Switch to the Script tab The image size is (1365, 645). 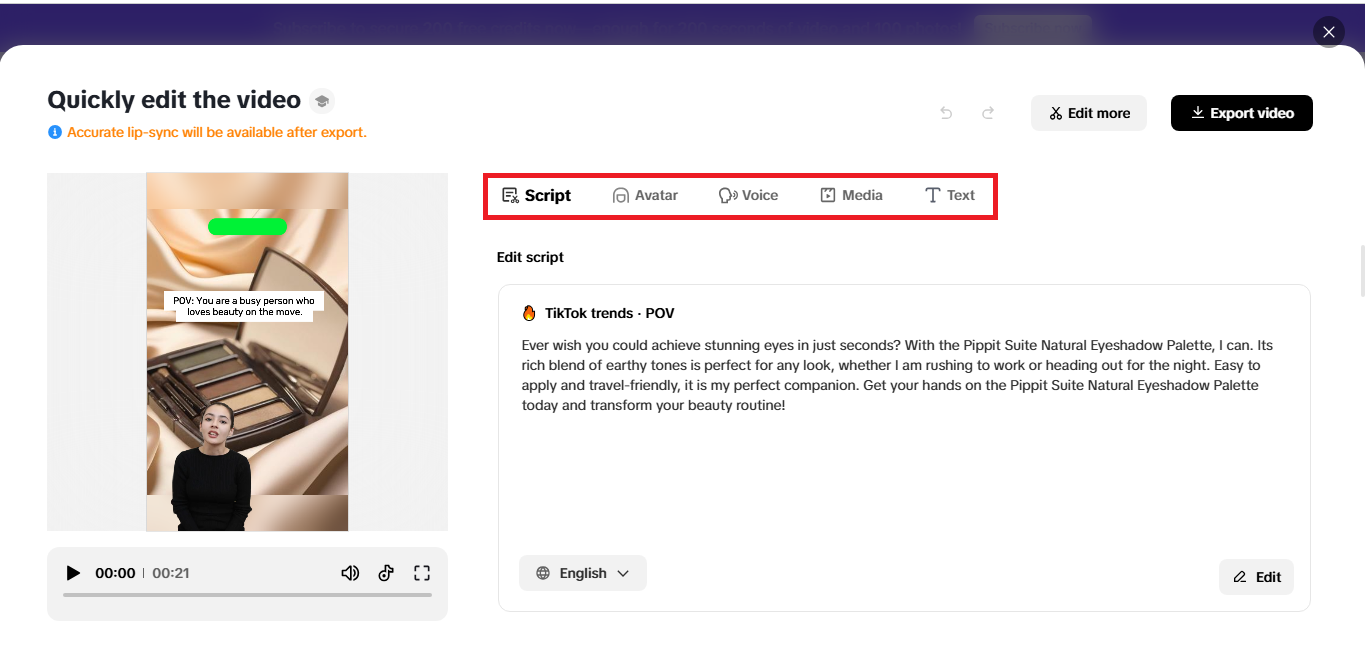click(536, 195)
